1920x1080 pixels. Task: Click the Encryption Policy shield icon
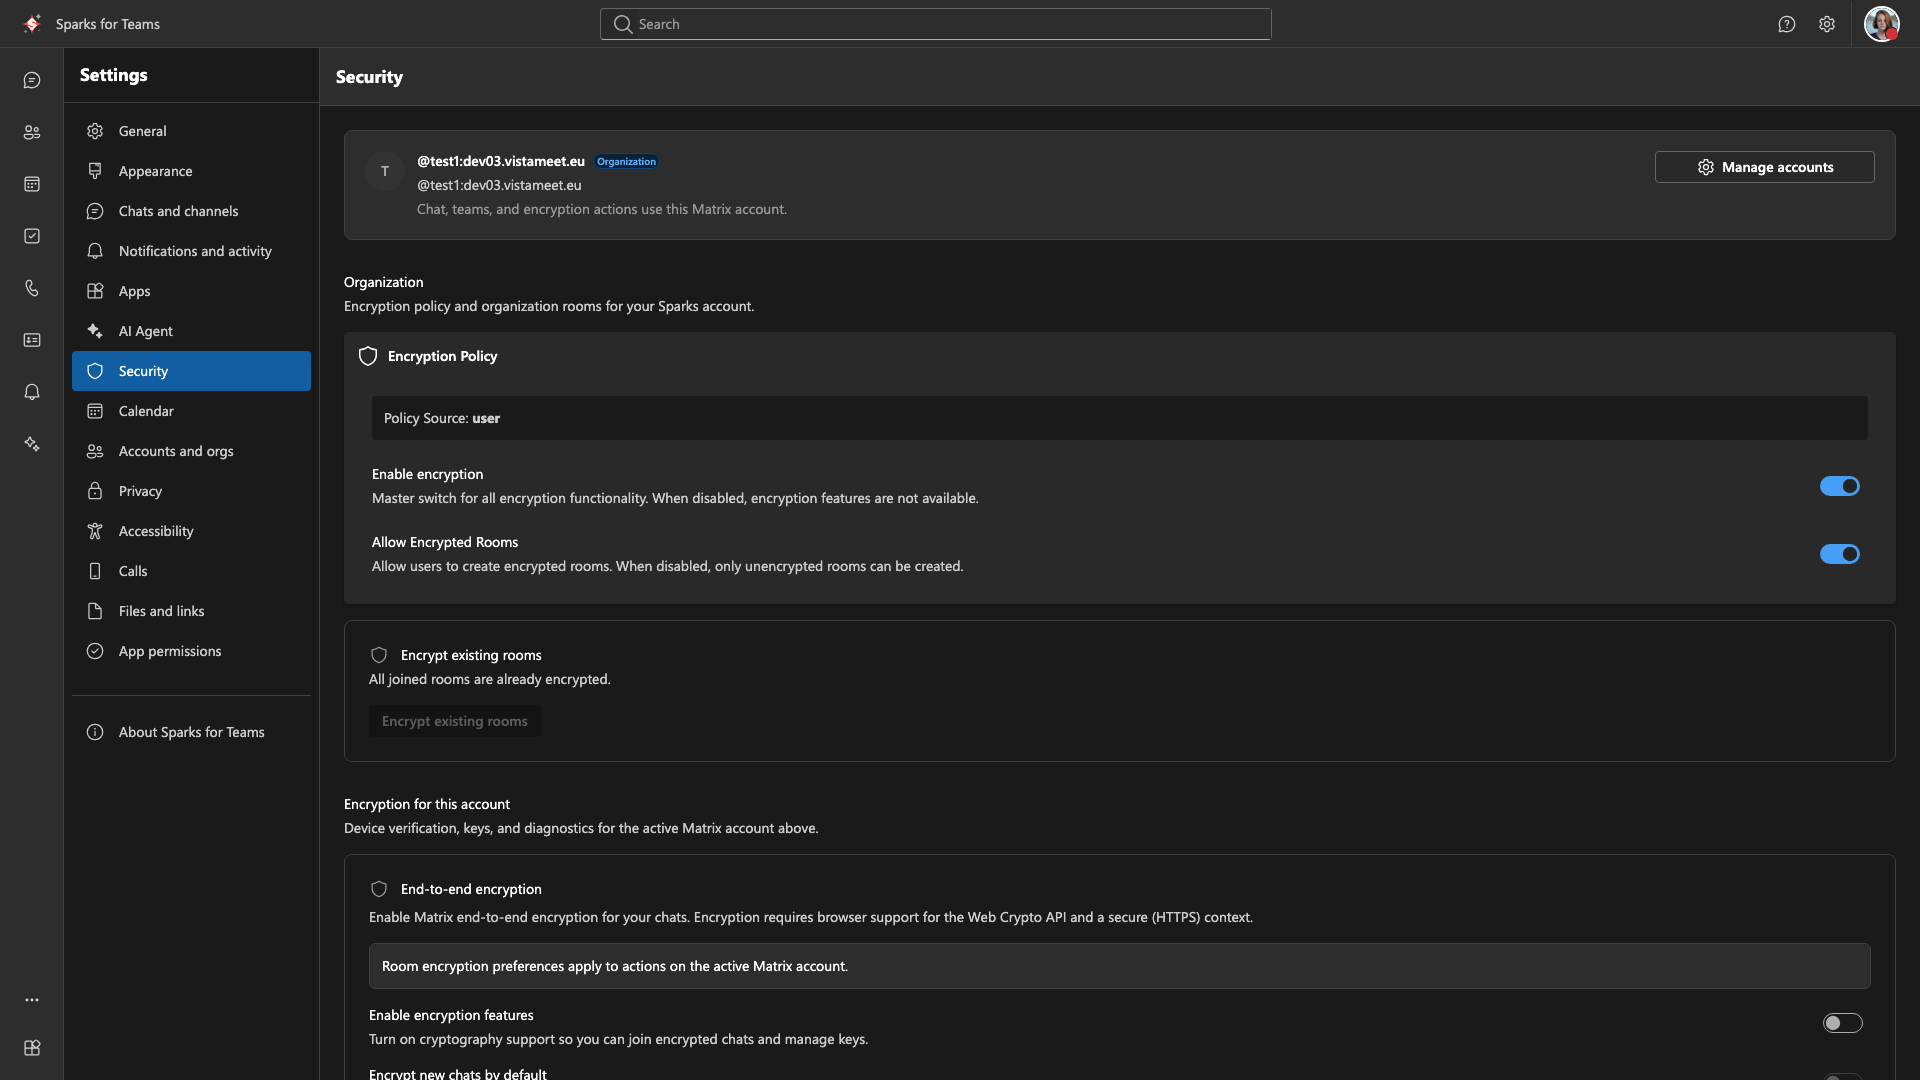pyautogui.click(x=368, y=356)
